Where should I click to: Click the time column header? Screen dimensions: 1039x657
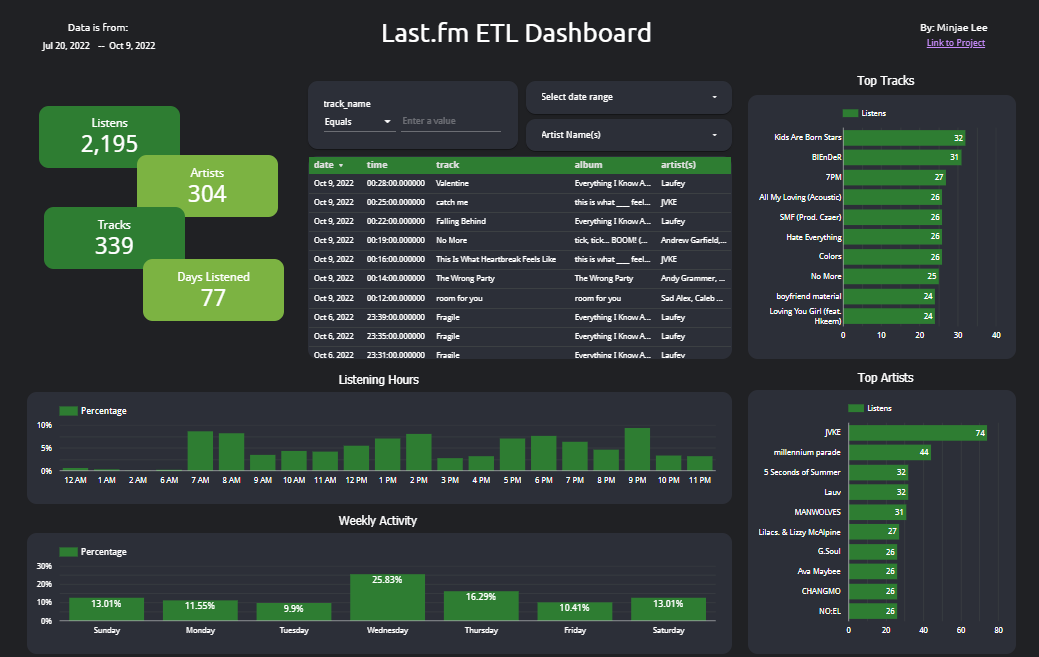377,165
